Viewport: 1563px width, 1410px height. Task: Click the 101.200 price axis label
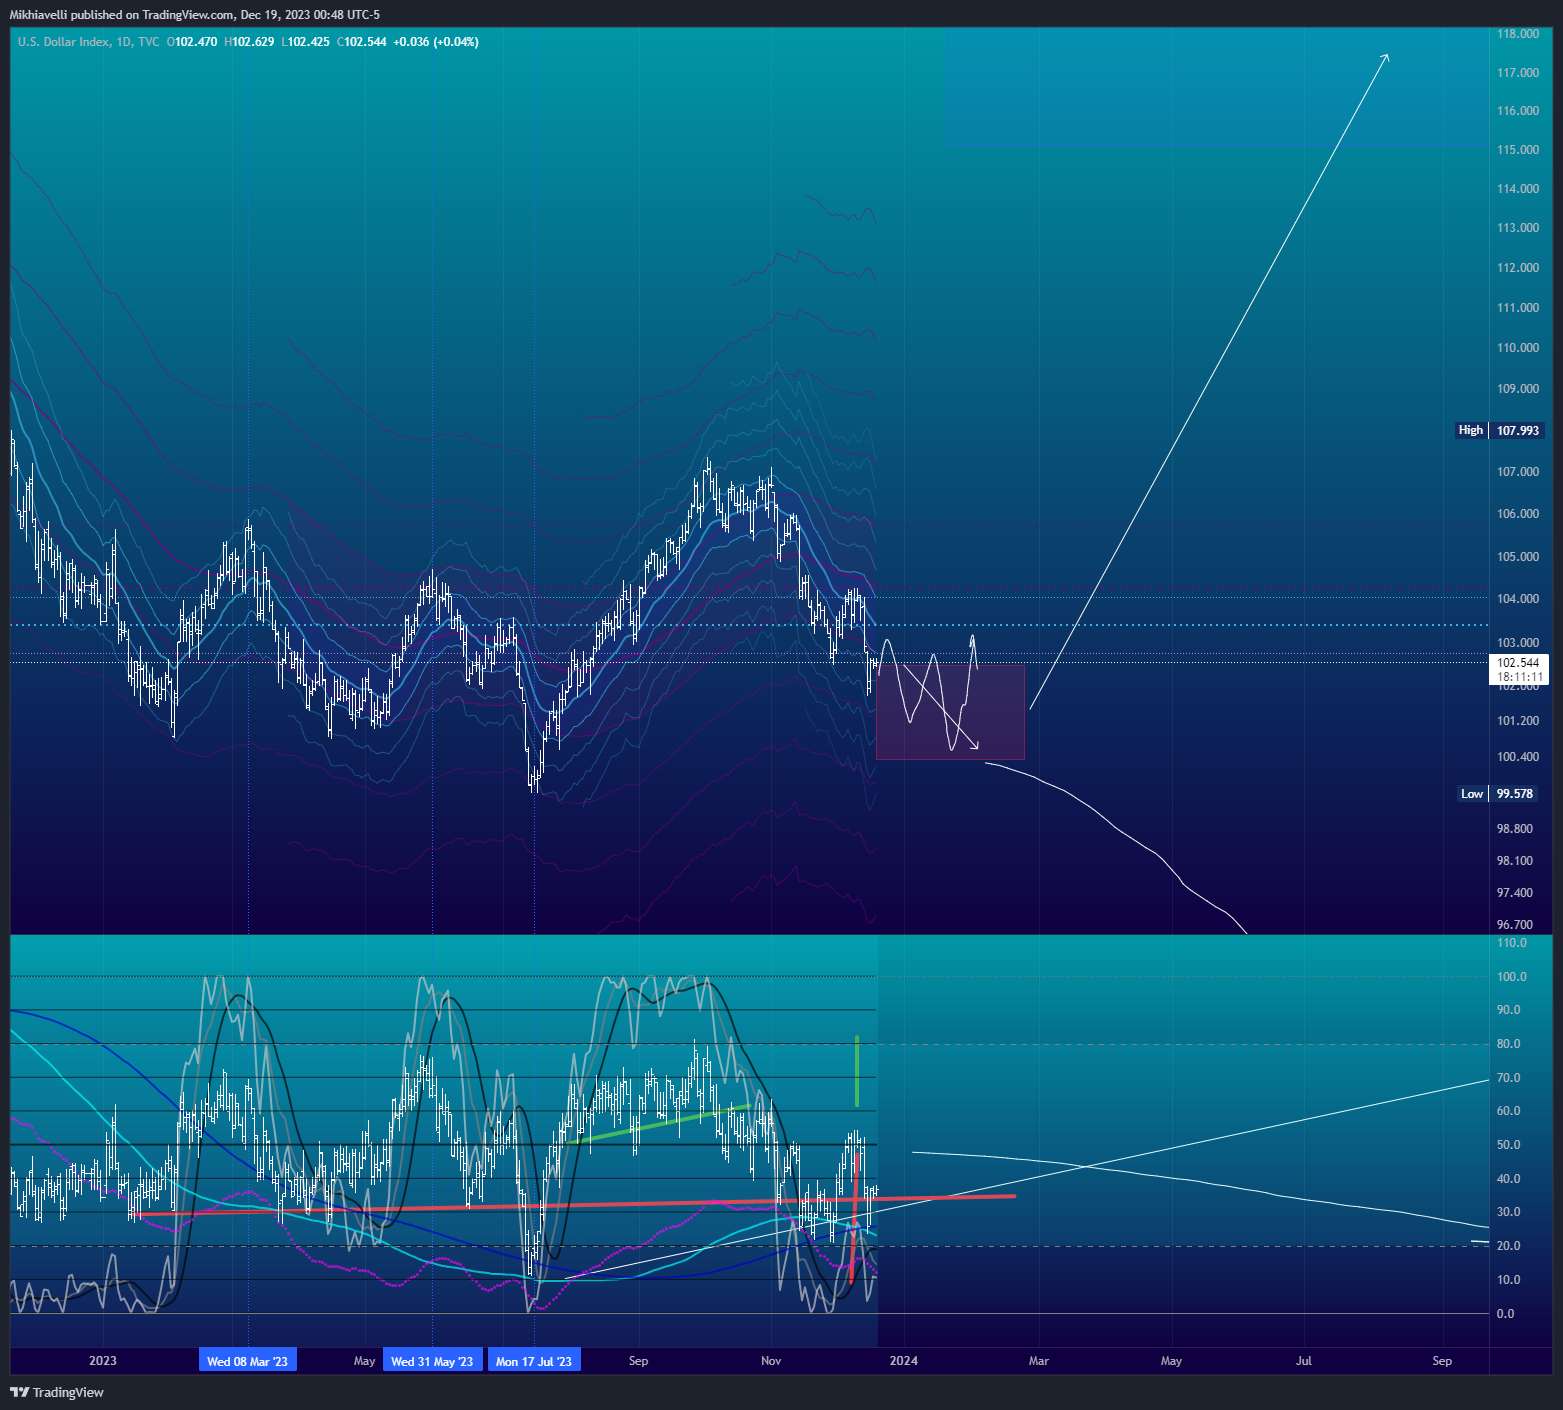pos(1518,721)
